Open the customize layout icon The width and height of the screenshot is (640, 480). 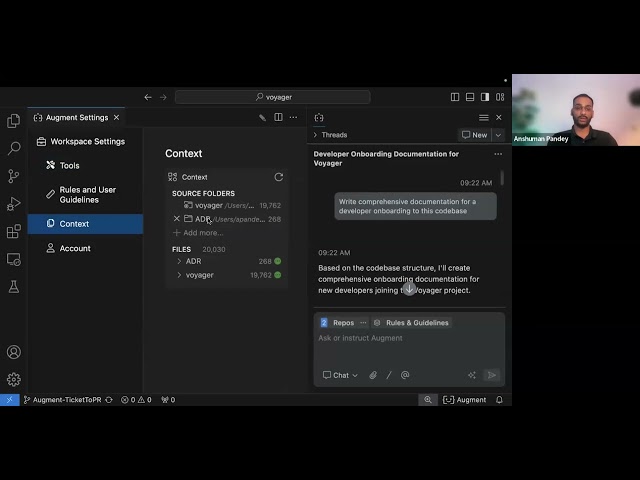click(500, 97)
